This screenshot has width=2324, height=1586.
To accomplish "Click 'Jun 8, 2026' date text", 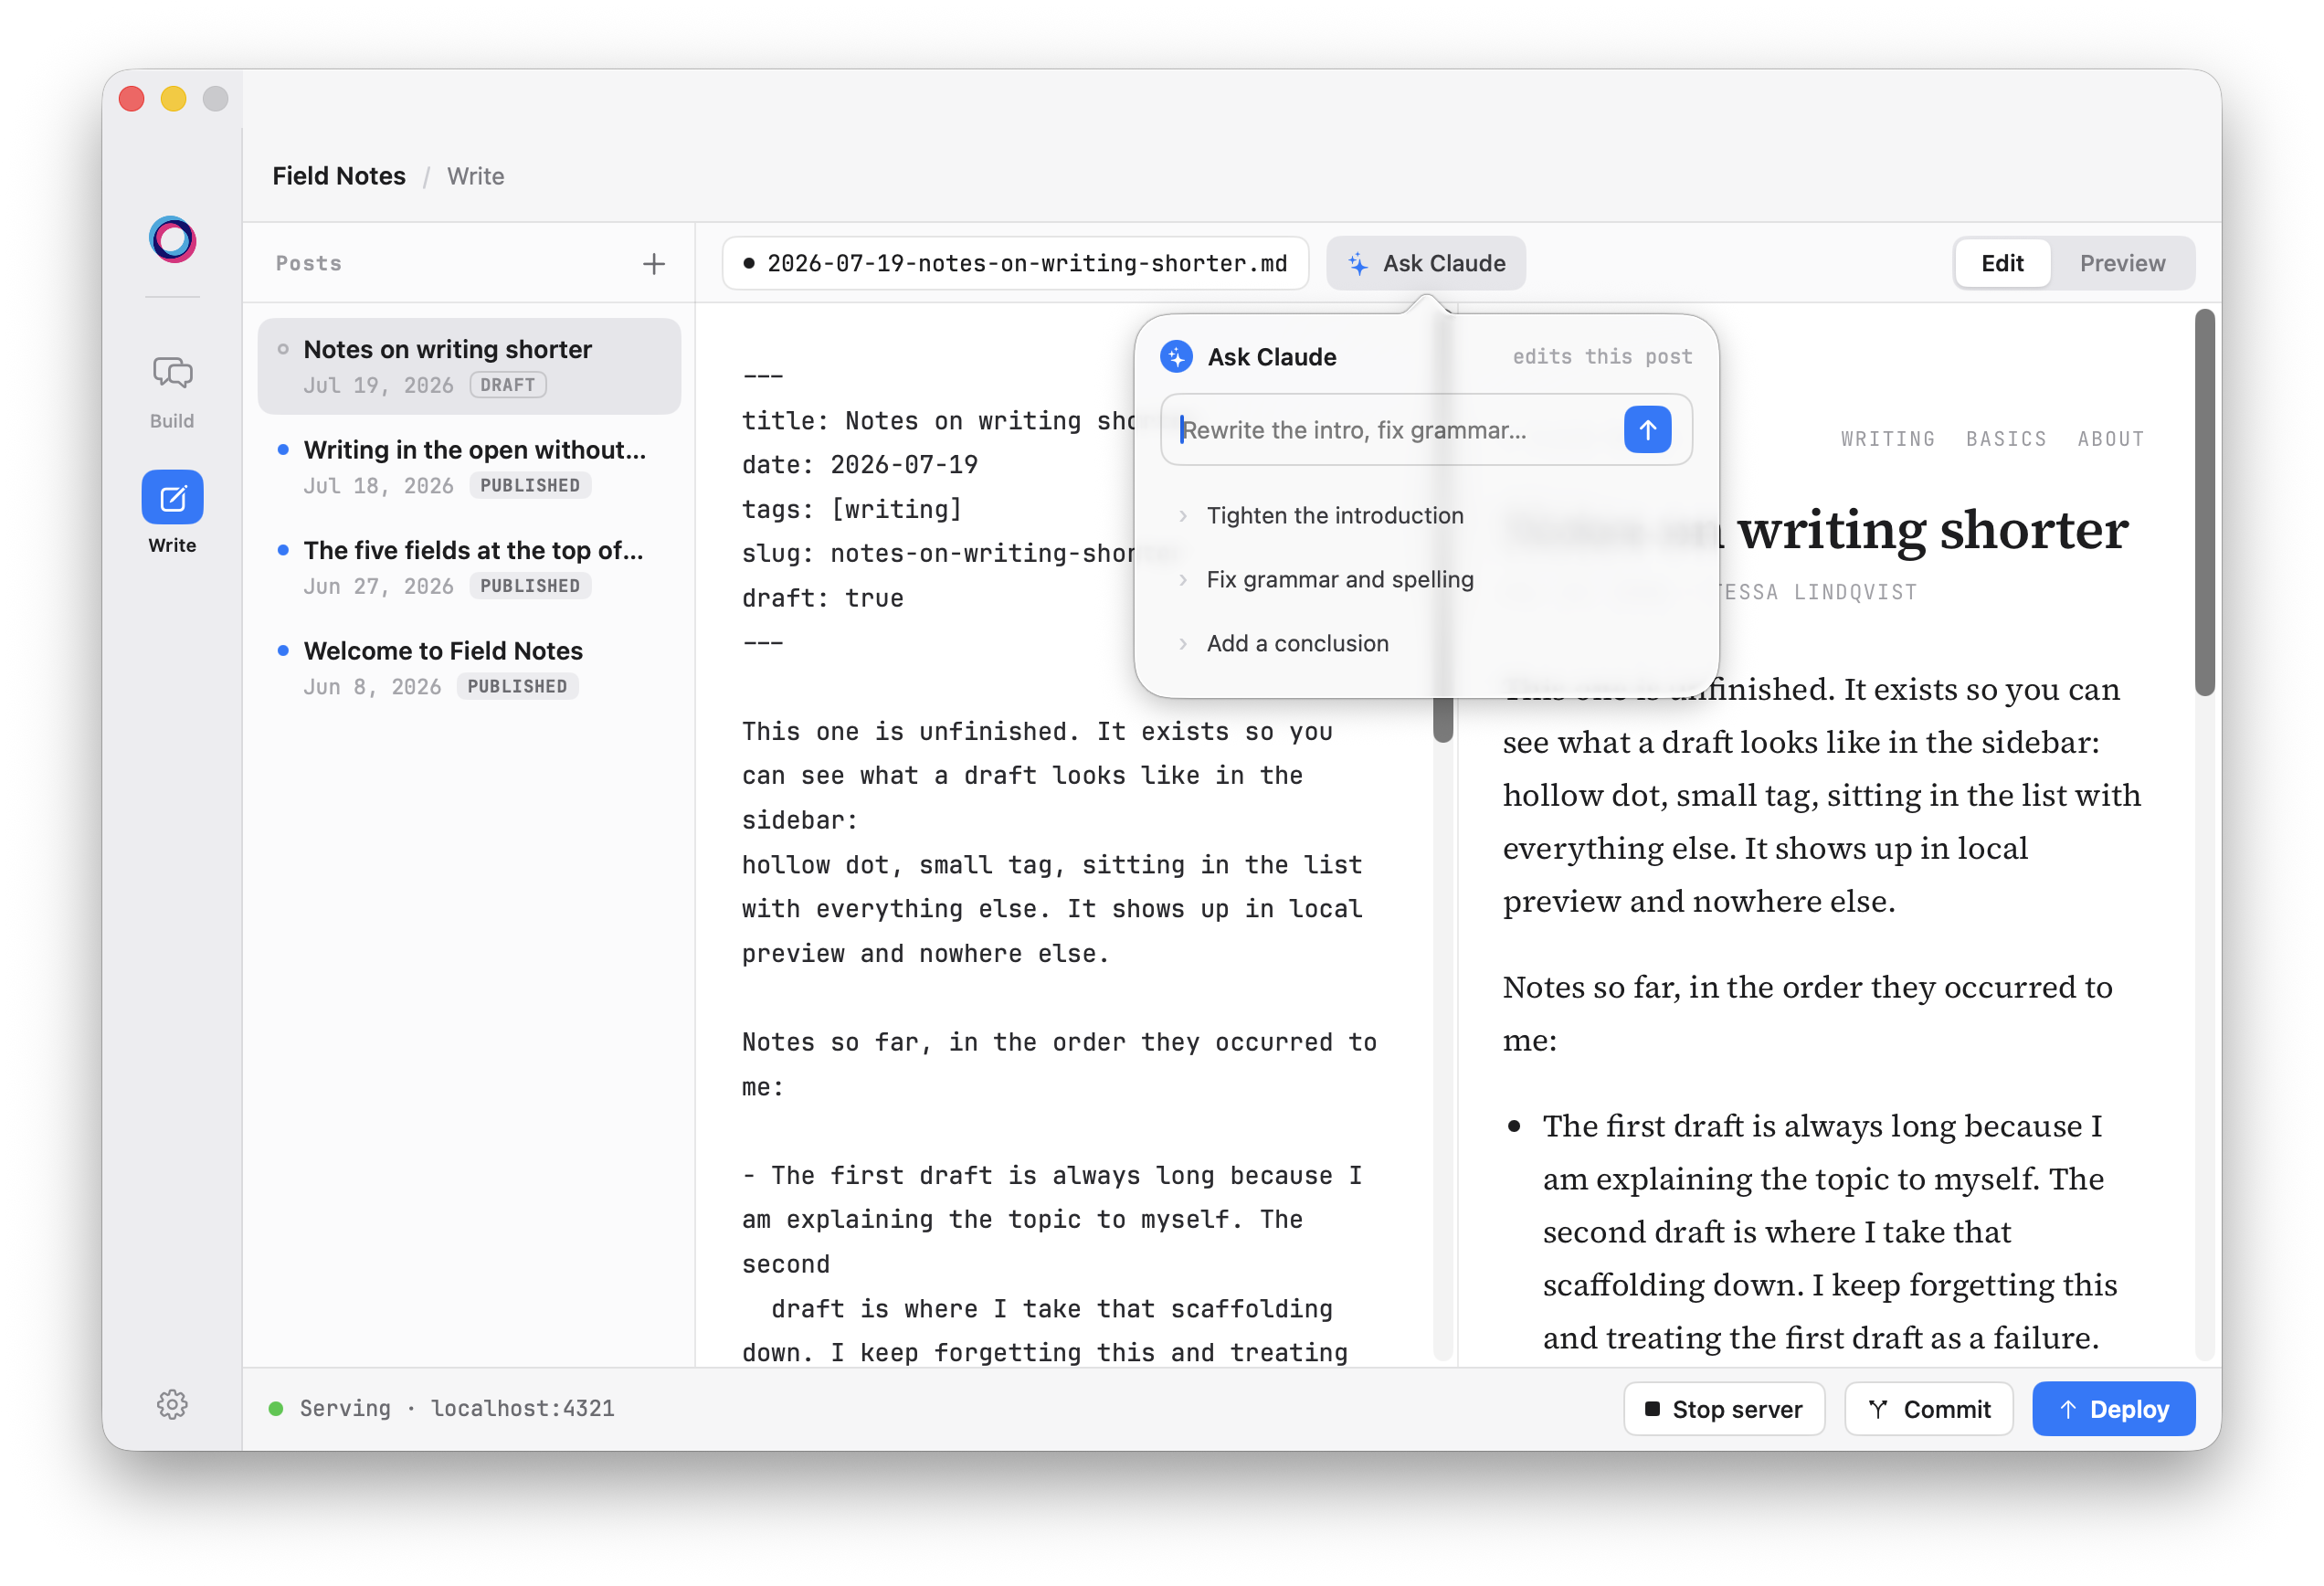I will (x=372, y=687).
